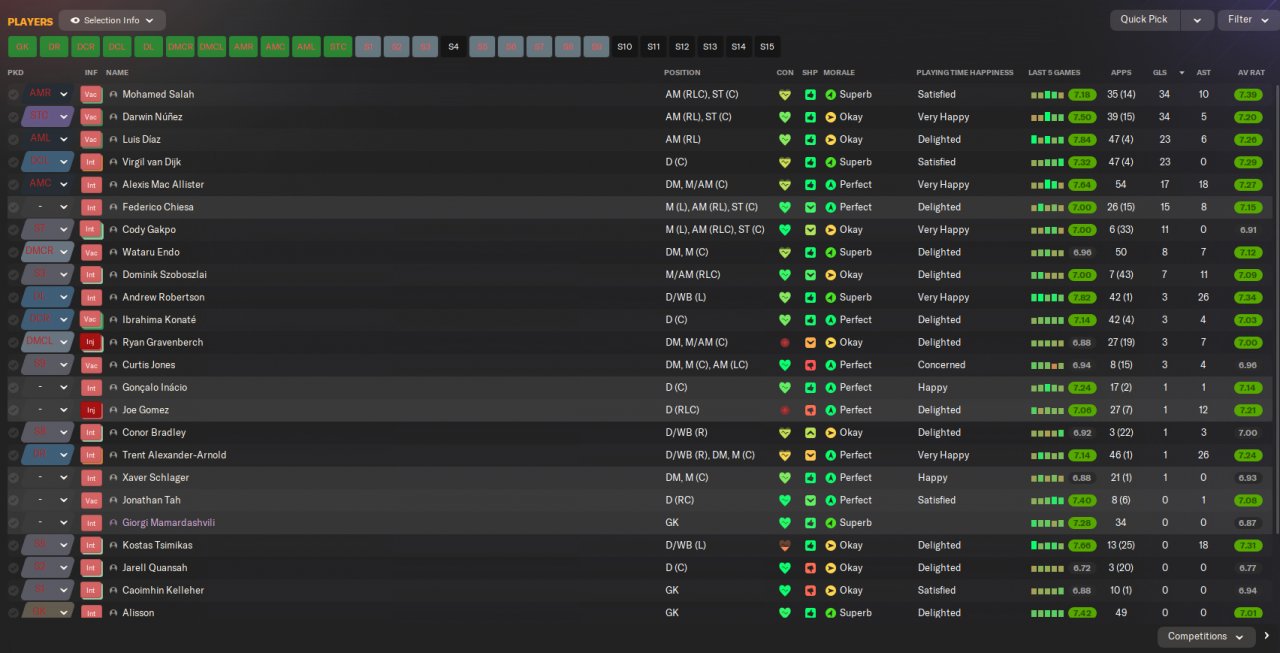The height and width of the screenshot is (653, 1280).
Task: Toggle the pick checkbox for Mohamed Salah
Action: point(13,95)
